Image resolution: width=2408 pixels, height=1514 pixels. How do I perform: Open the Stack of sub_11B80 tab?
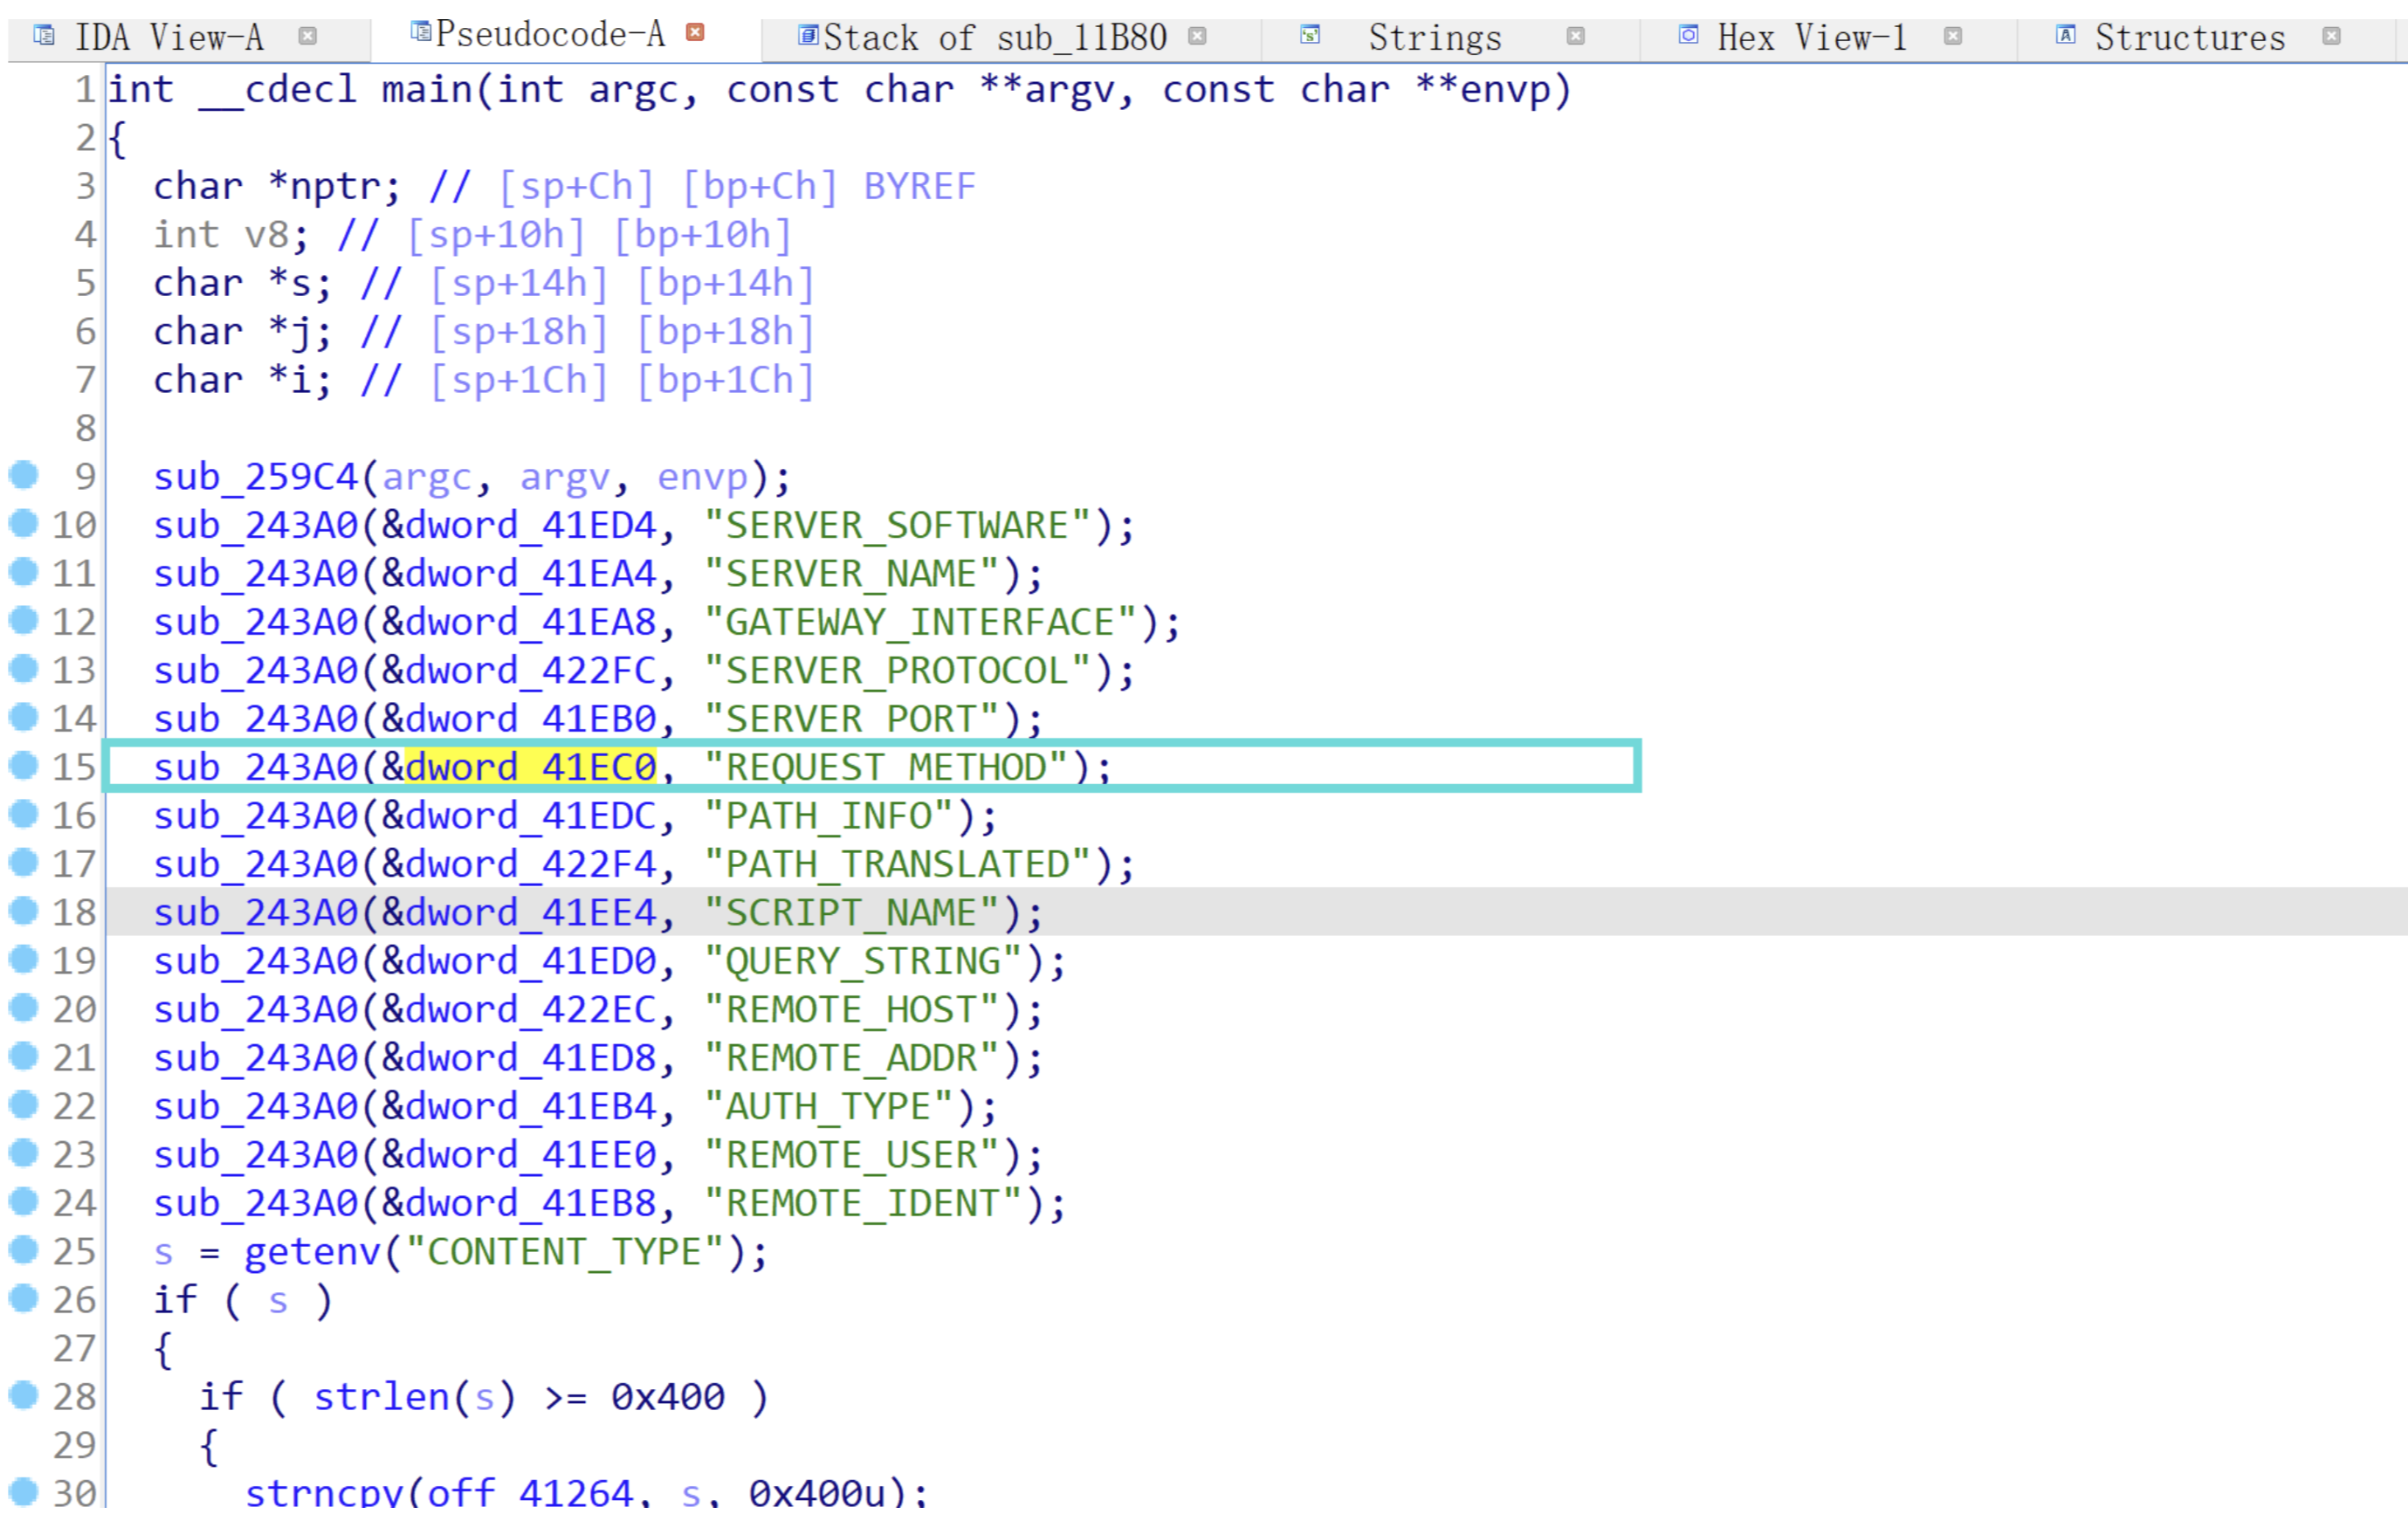pos(995,38)
